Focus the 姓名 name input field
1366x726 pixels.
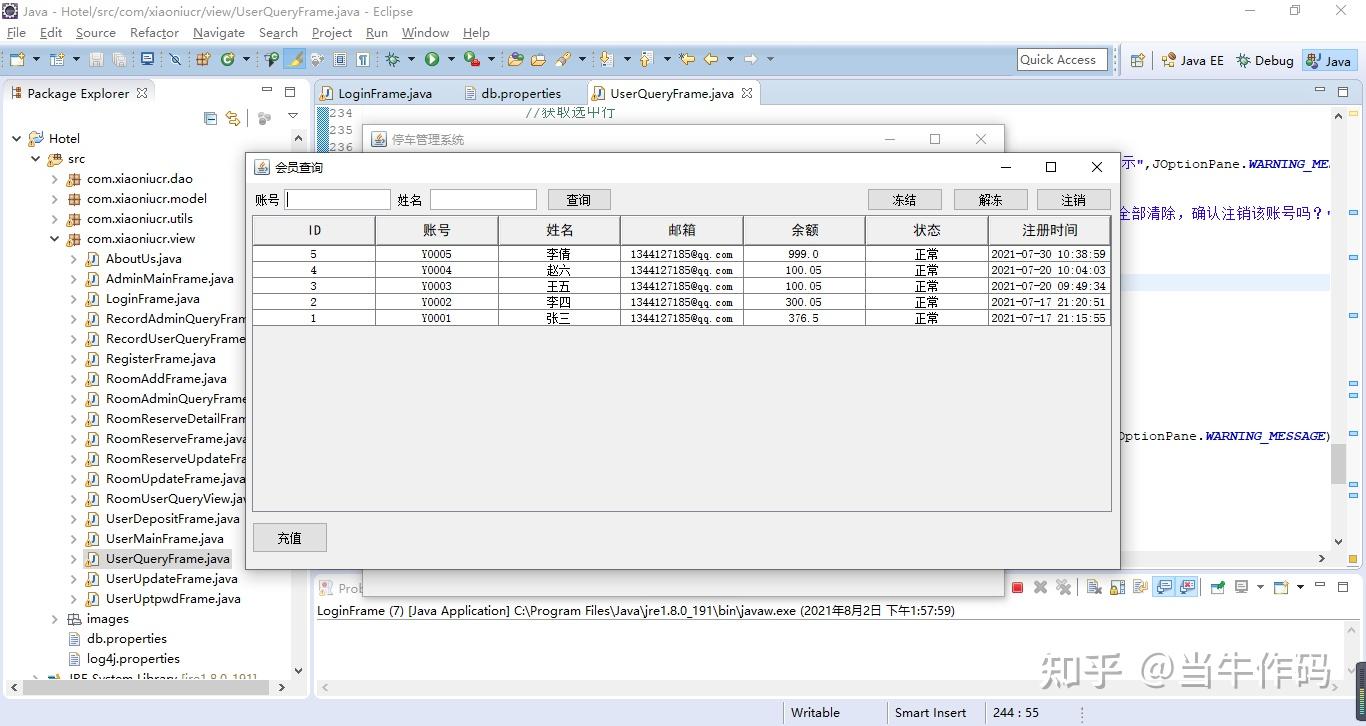tap(483, 200)
